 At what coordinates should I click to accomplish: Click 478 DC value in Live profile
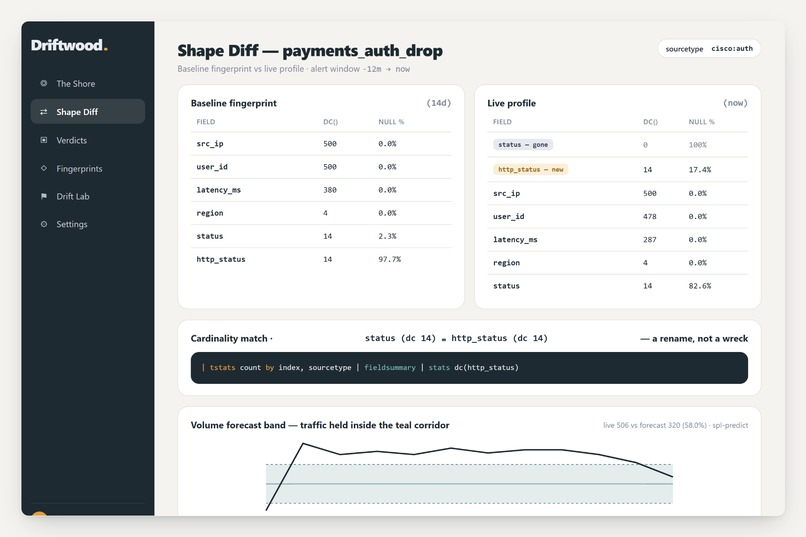pyautogui.click(x=650, y=217)
